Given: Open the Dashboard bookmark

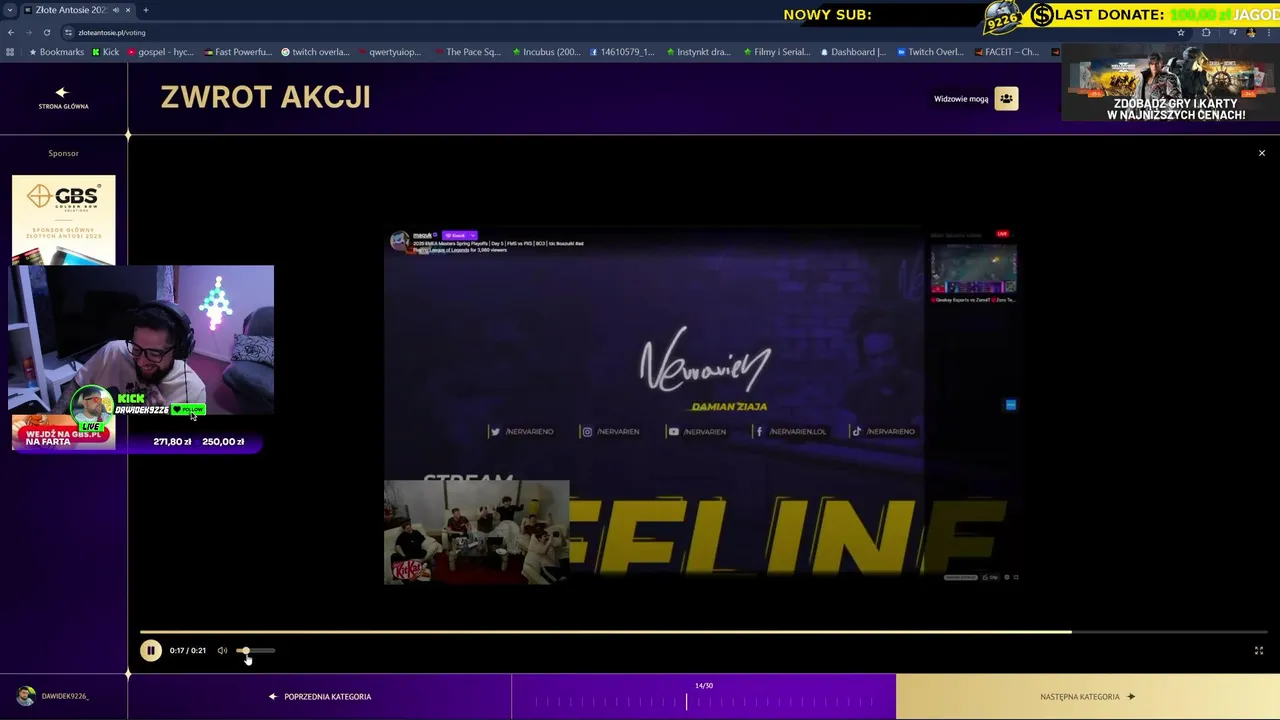Looking at the screenshot, I should [853, 52].
